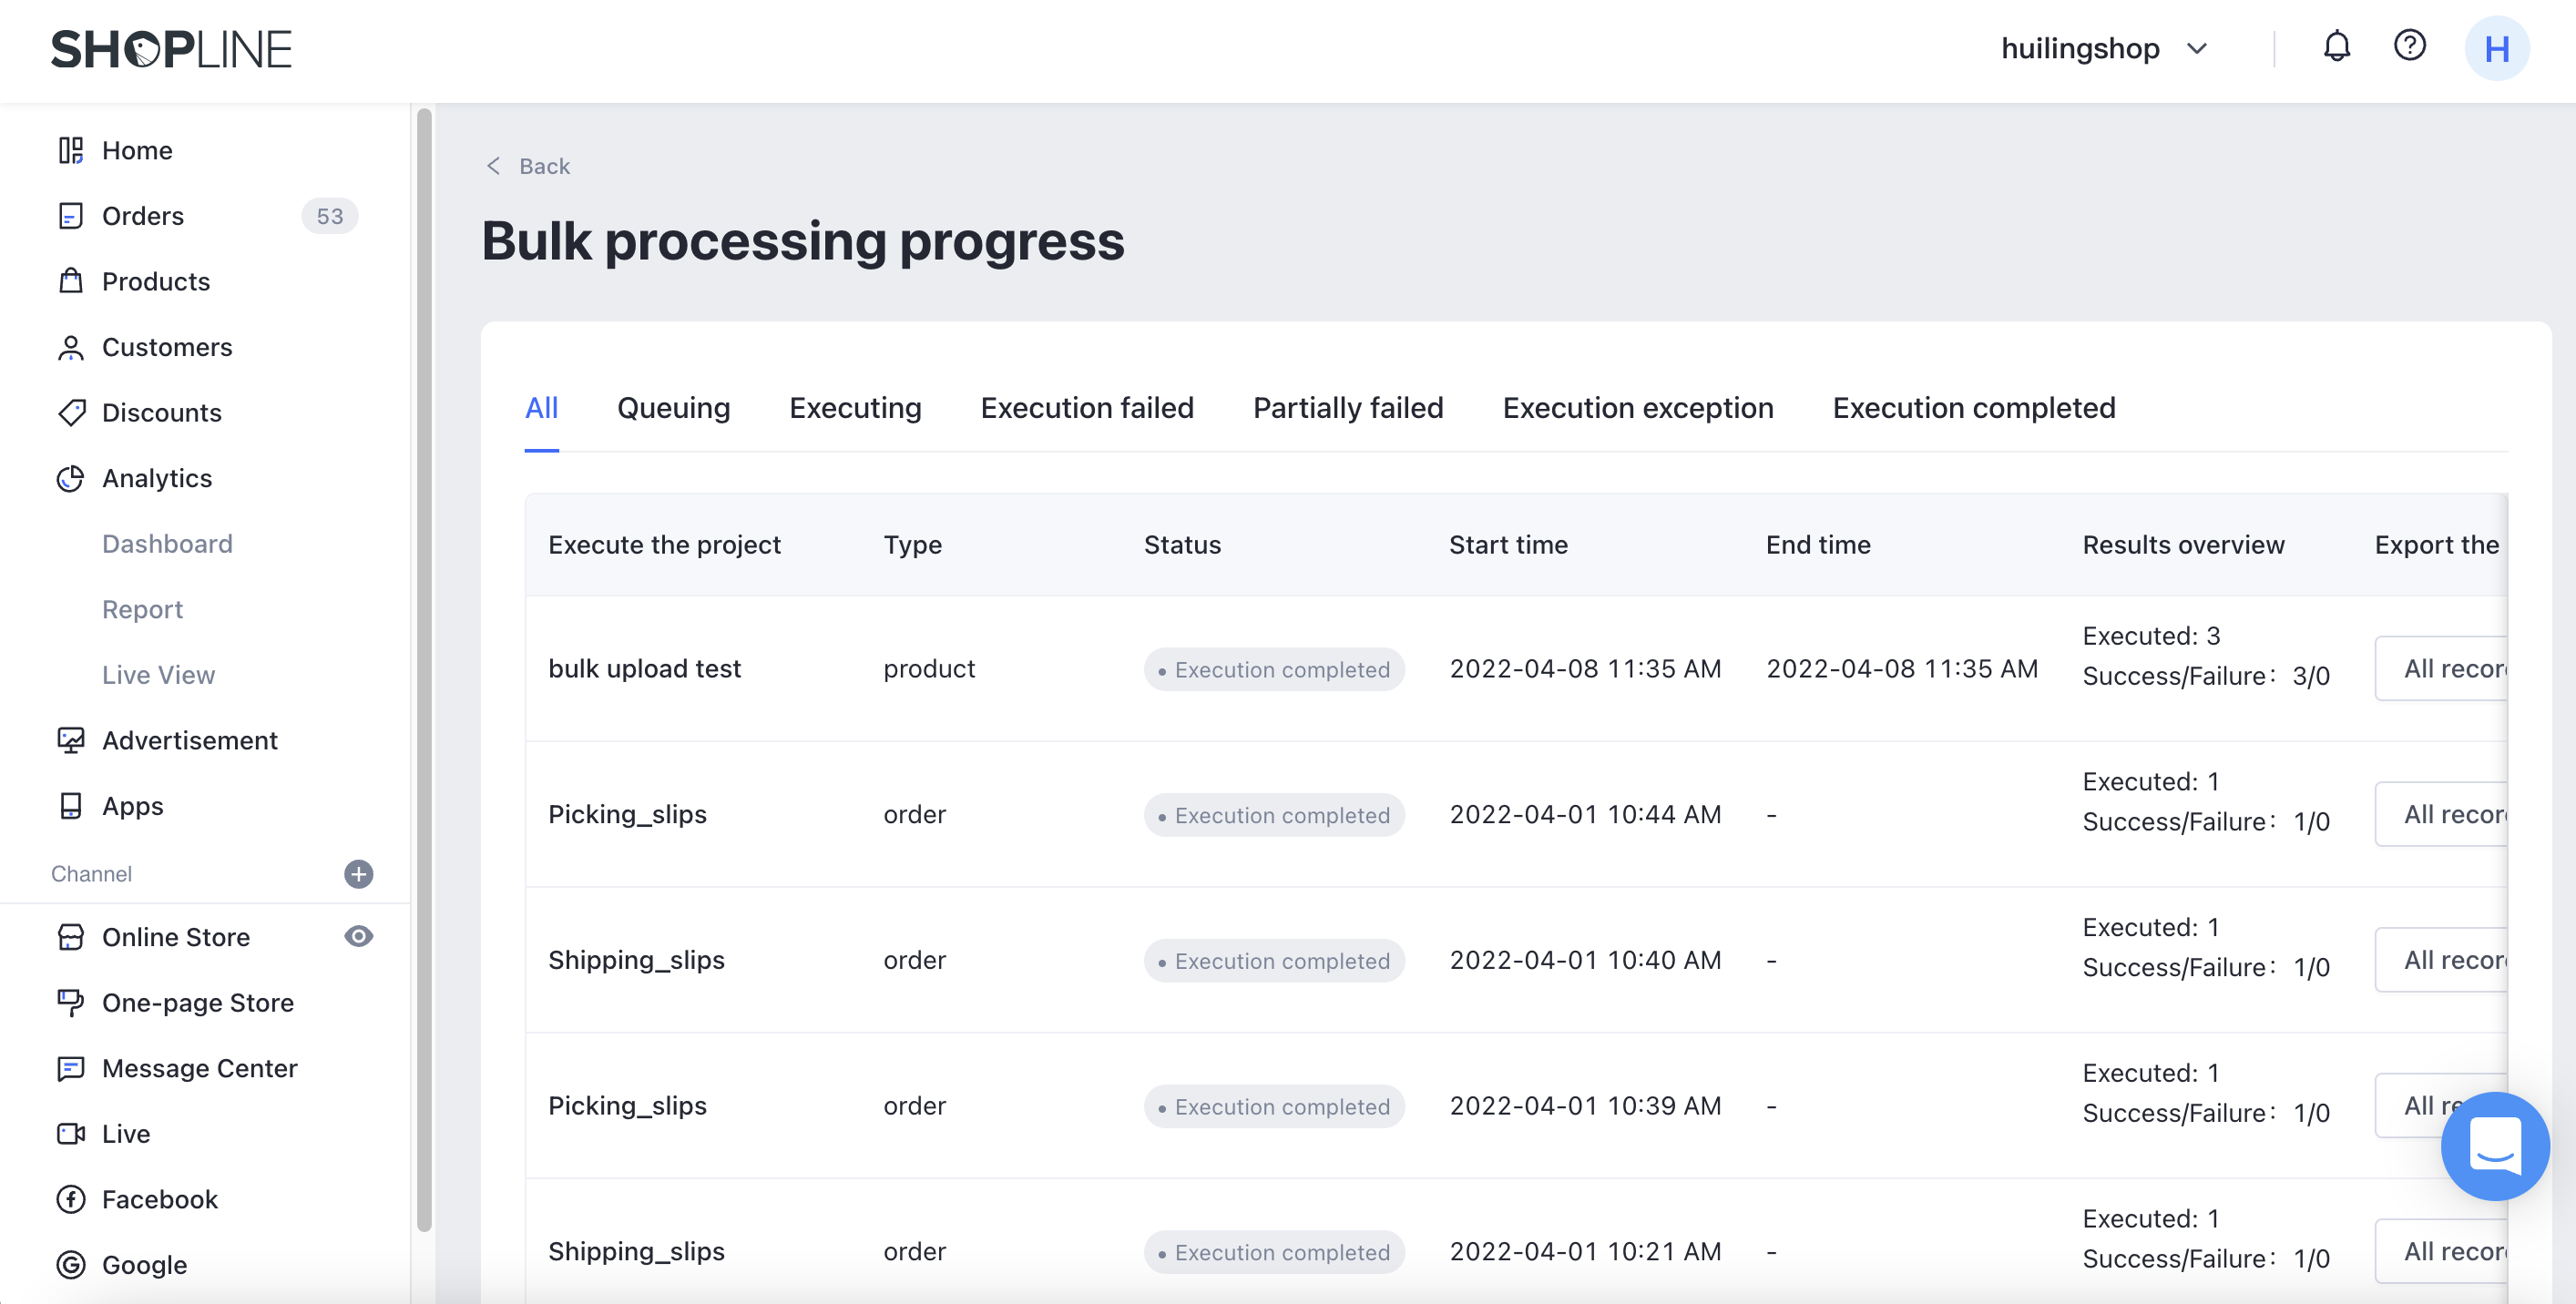This screenshot has height=1304, width=2576.
Task: Open the Dashboard analytics link
Action: pos(167,544)
